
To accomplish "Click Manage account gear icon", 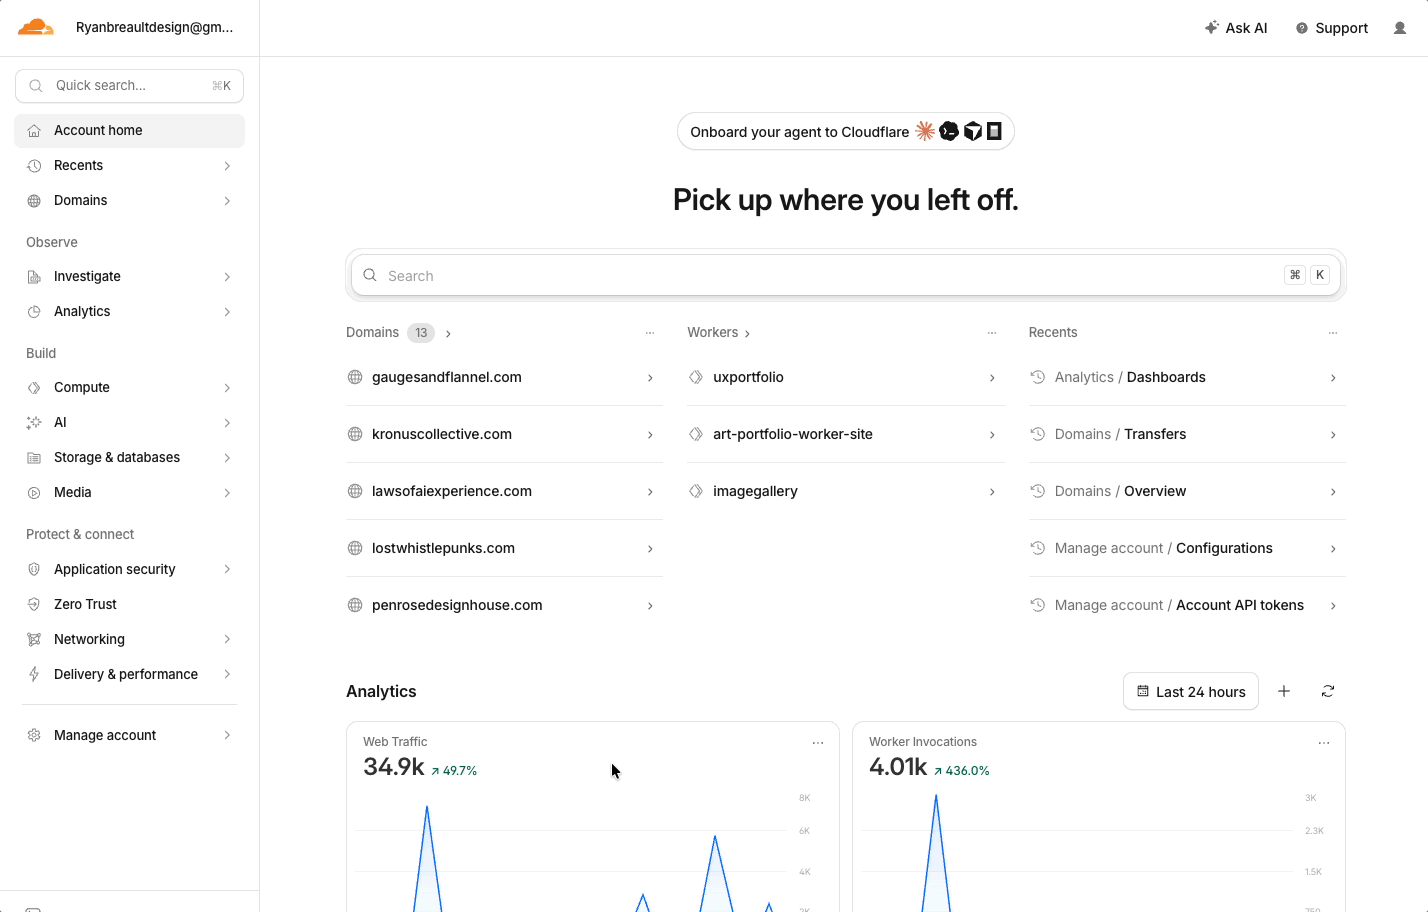I will coord(34,735).
